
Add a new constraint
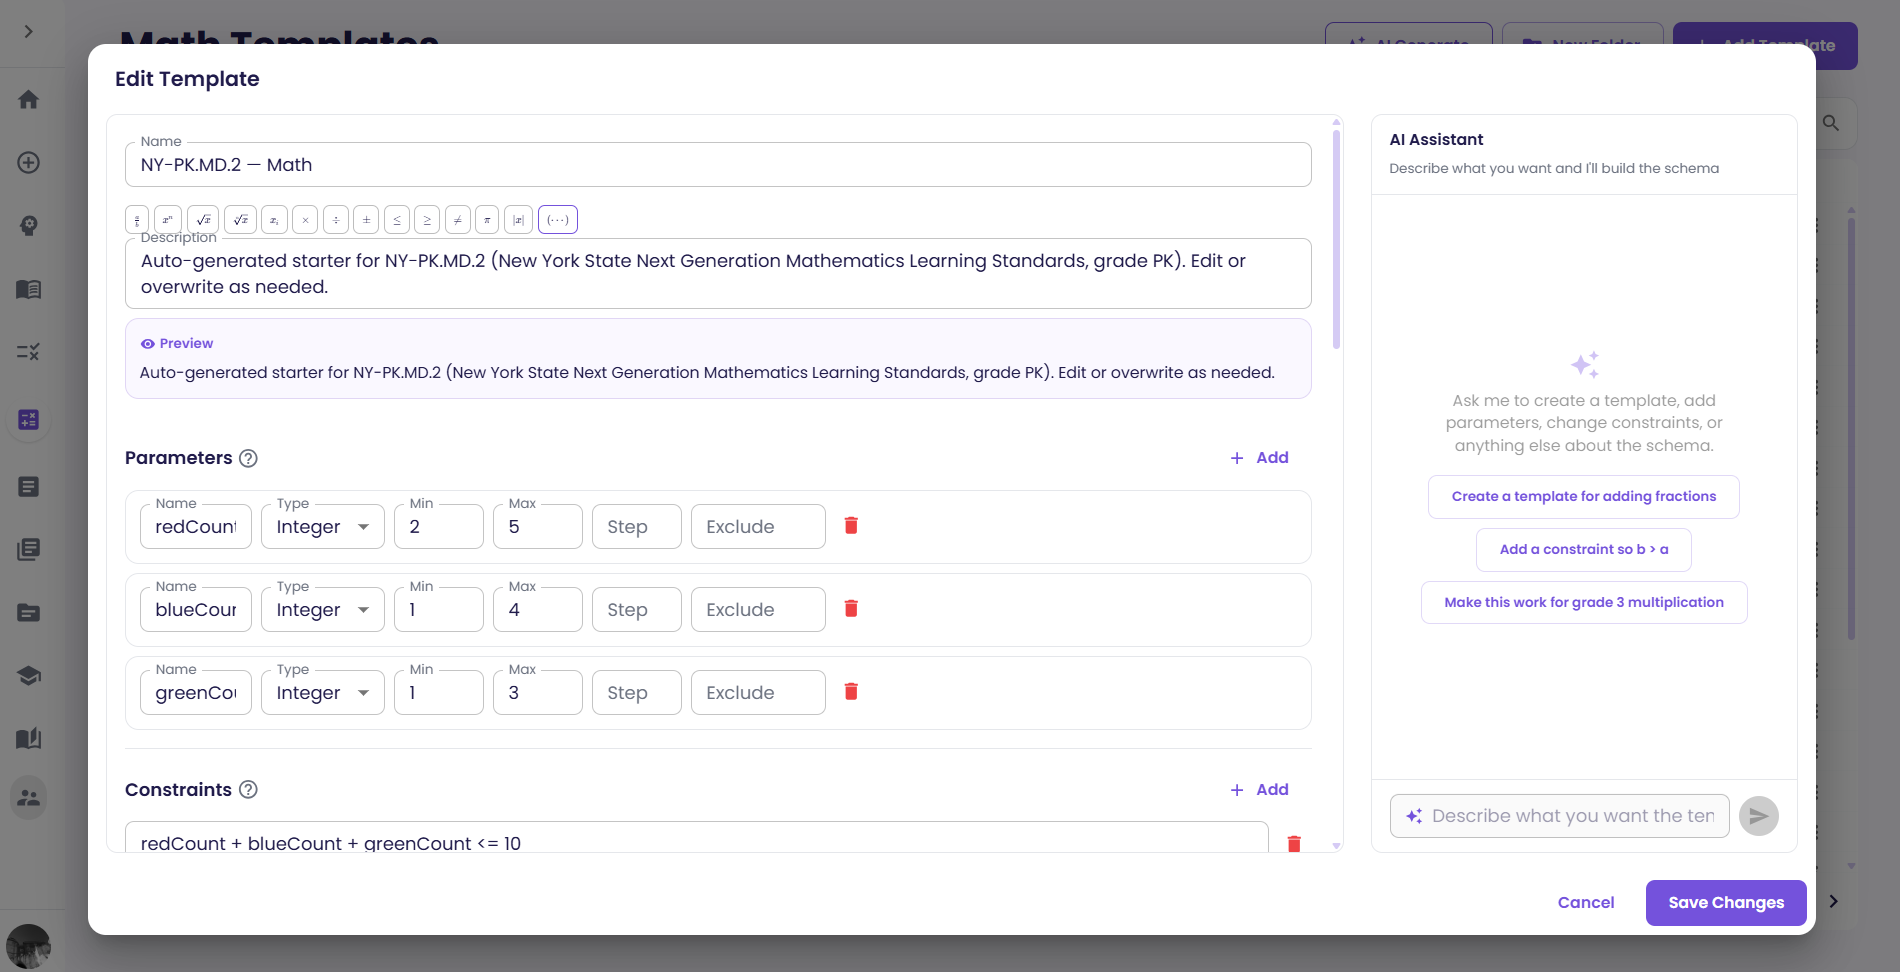pos(1259,790)
